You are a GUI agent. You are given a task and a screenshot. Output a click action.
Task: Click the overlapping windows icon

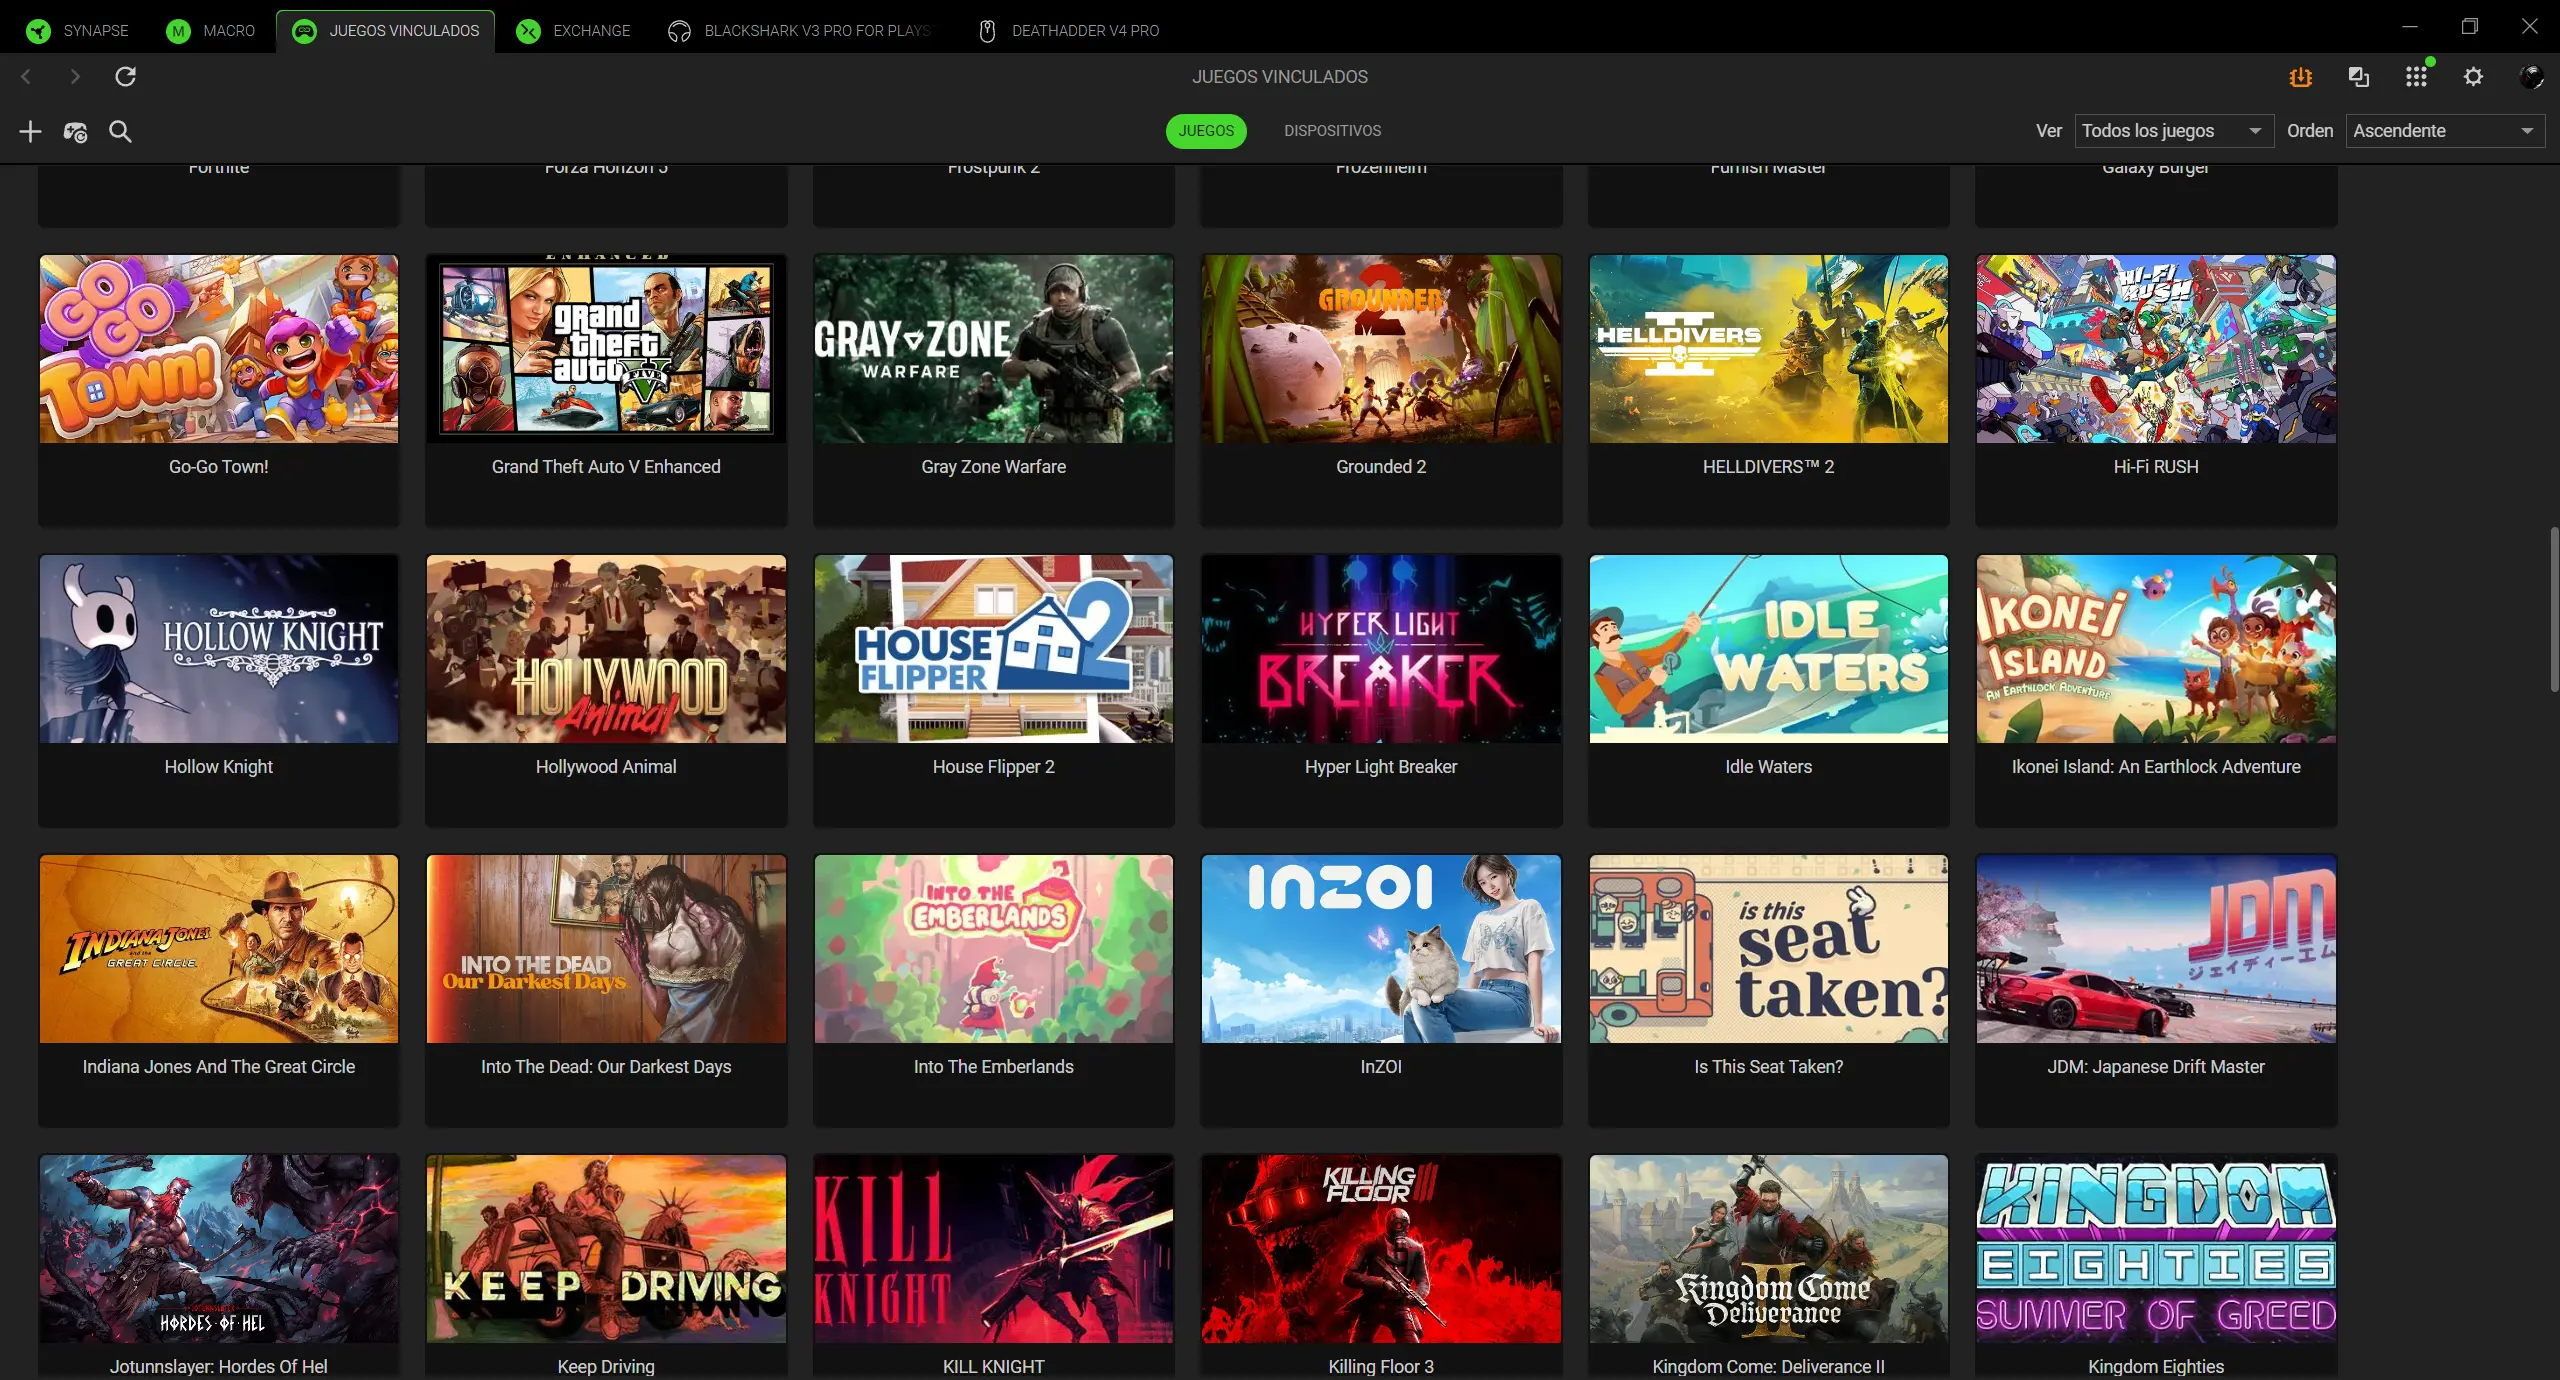(x=2359, y=77)
